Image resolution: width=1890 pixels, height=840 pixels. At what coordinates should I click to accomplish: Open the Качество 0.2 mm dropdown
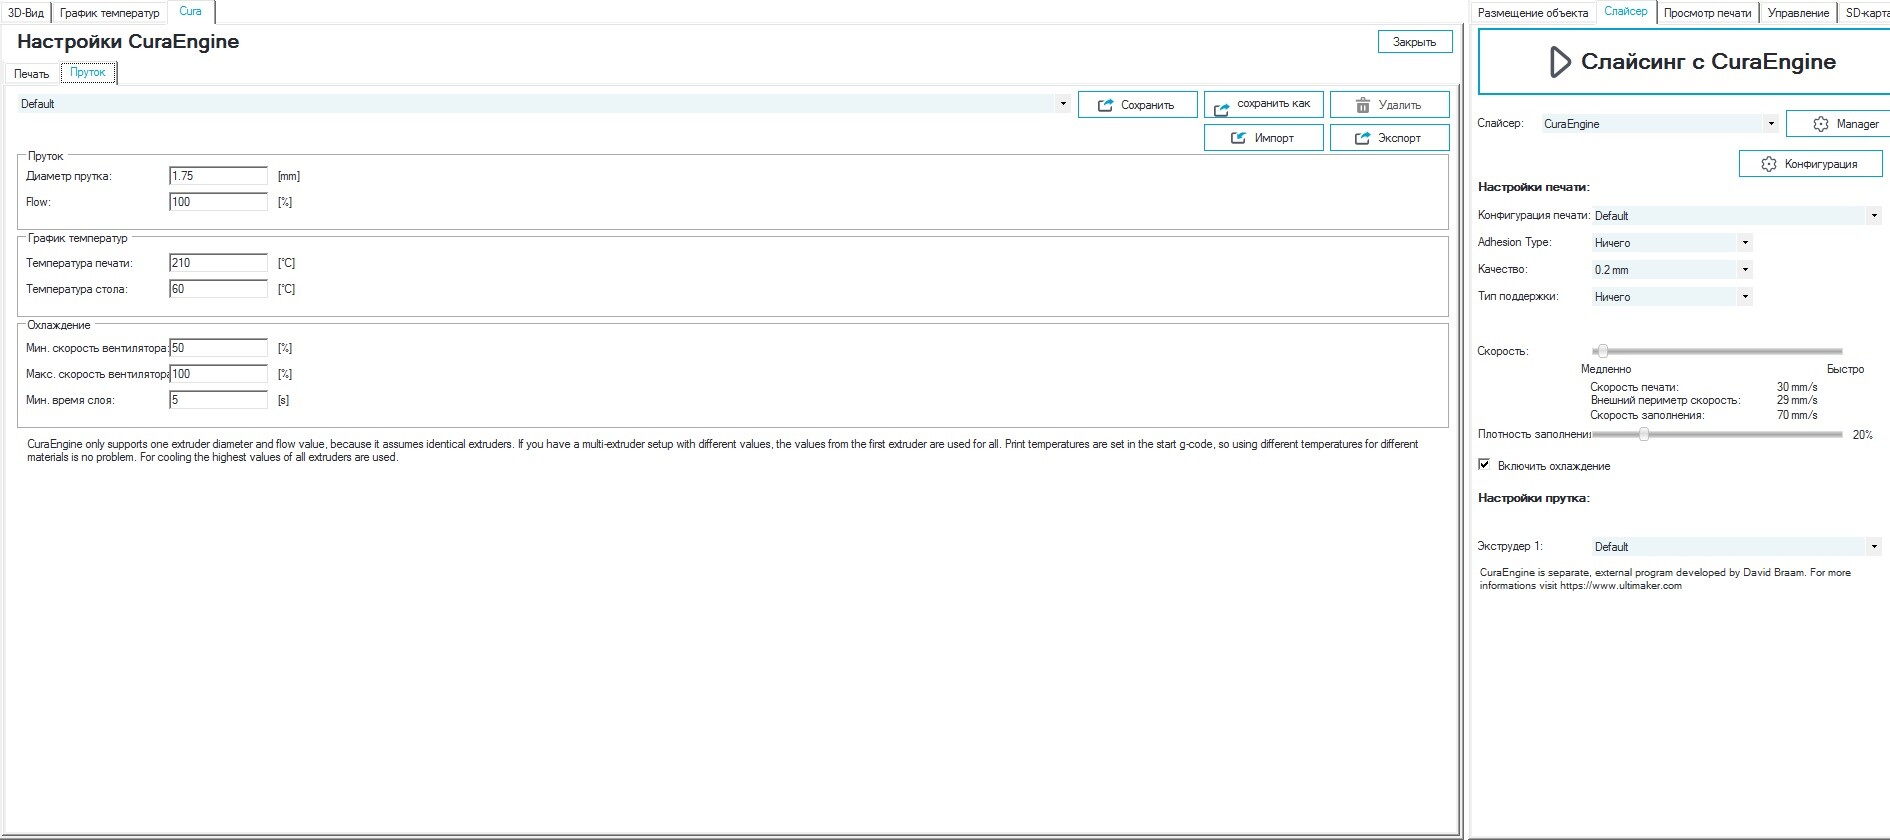pyautogui.click(x=1745, y=270)
